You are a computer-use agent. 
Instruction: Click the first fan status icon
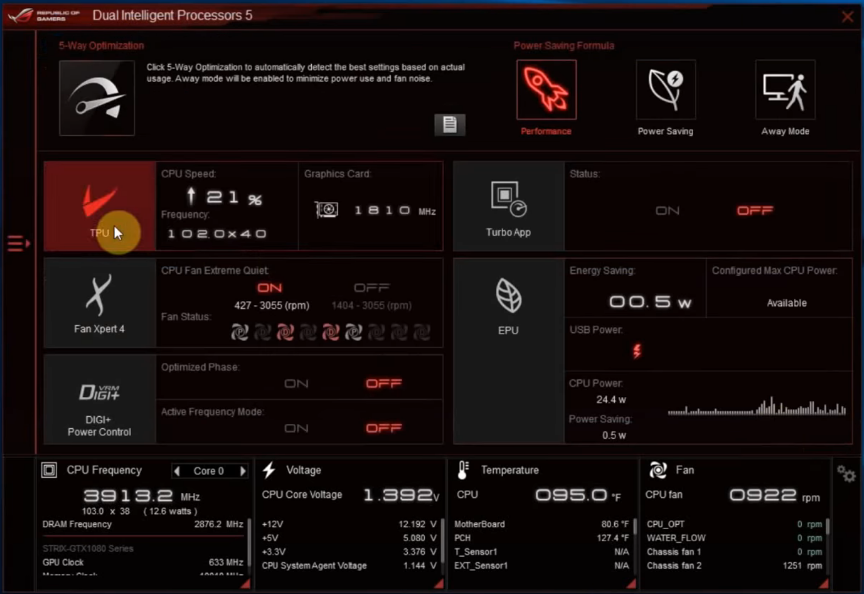point(240,332)
